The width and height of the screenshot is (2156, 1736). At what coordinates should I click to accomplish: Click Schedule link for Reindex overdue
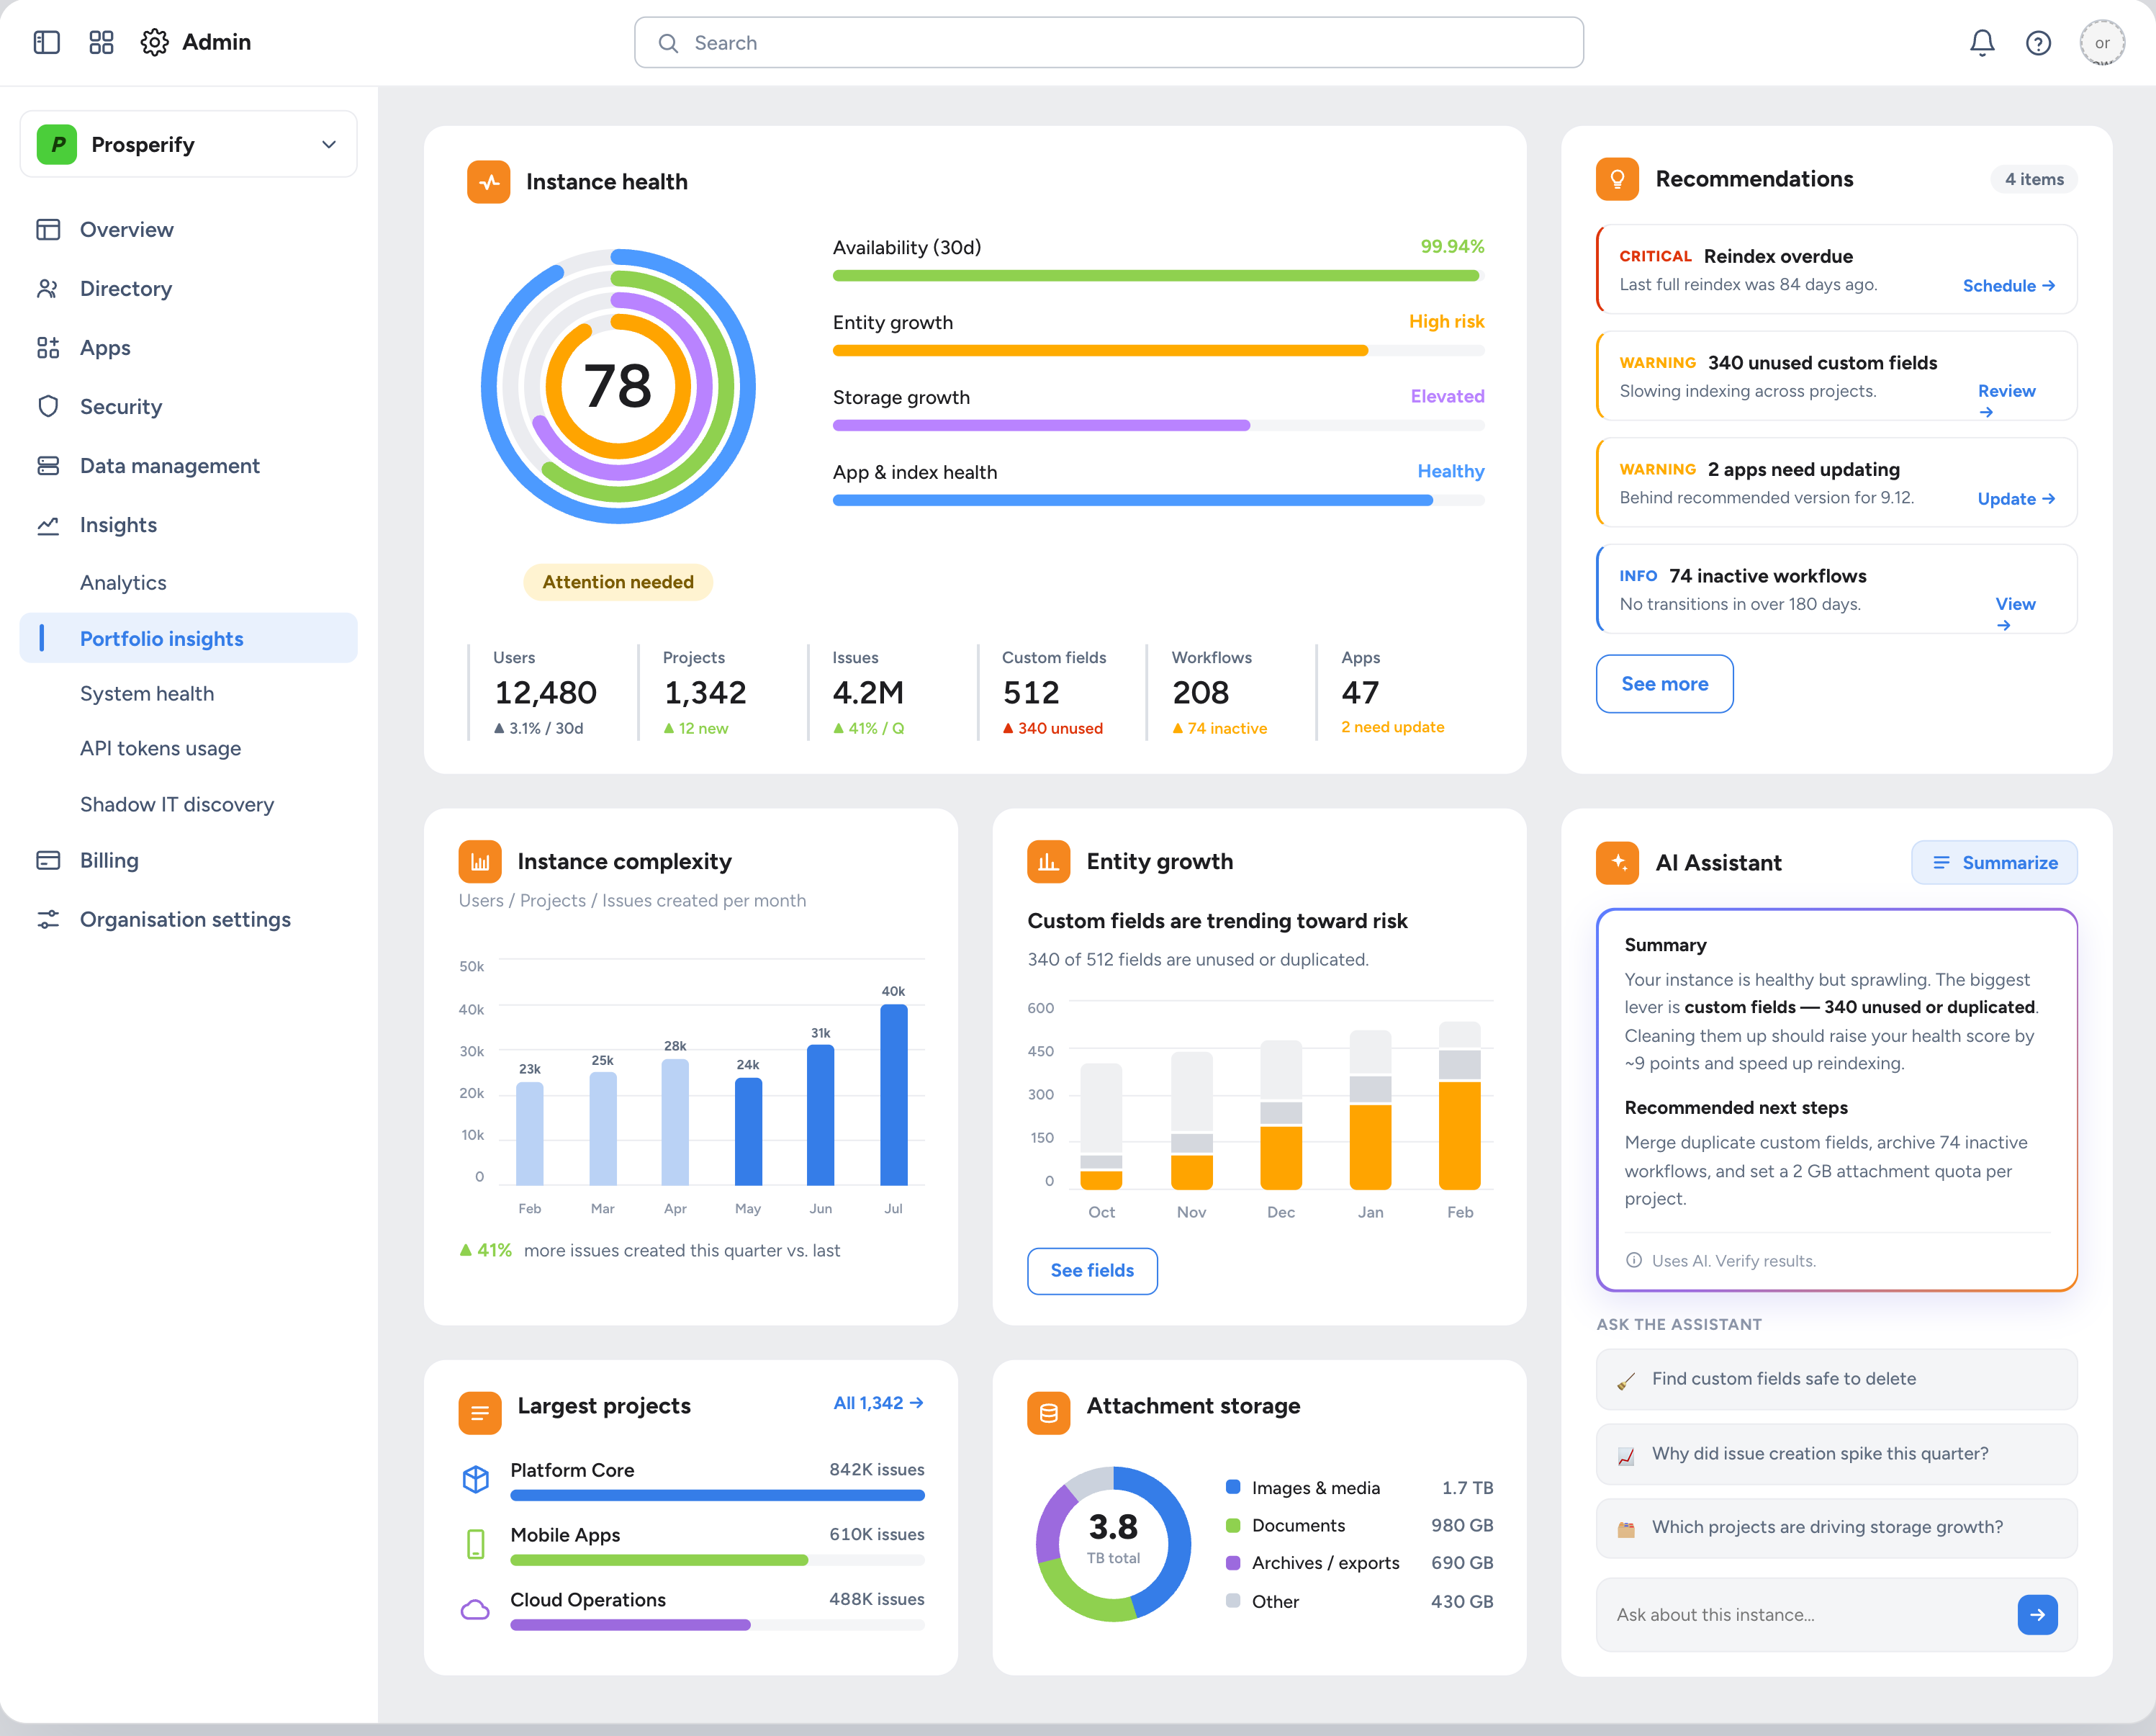(x=2008, y=286)
